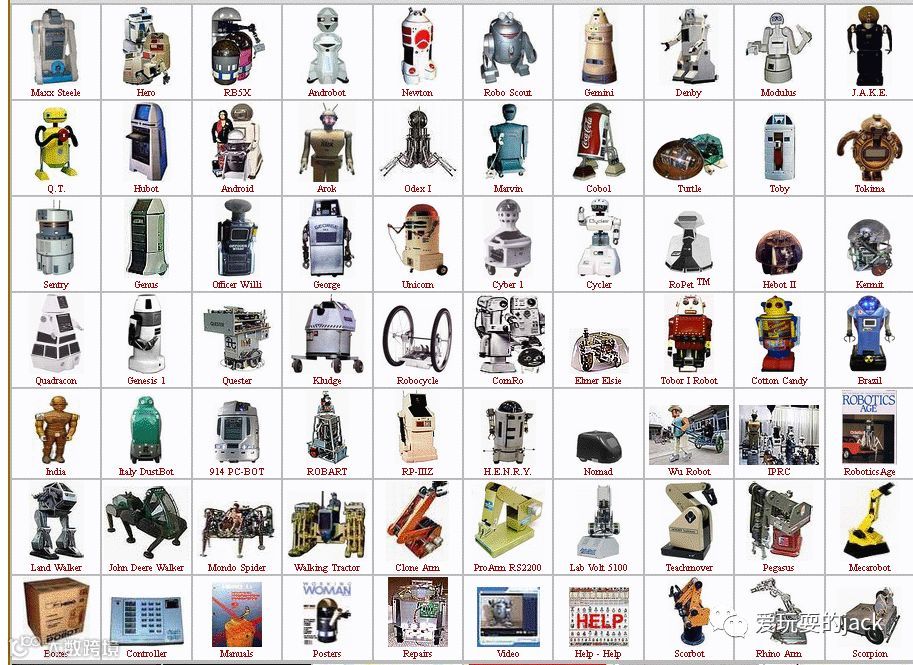Click the Repairs category thumbnail
The height and width of the screenshot is (665, 913).
click(417, 612)
